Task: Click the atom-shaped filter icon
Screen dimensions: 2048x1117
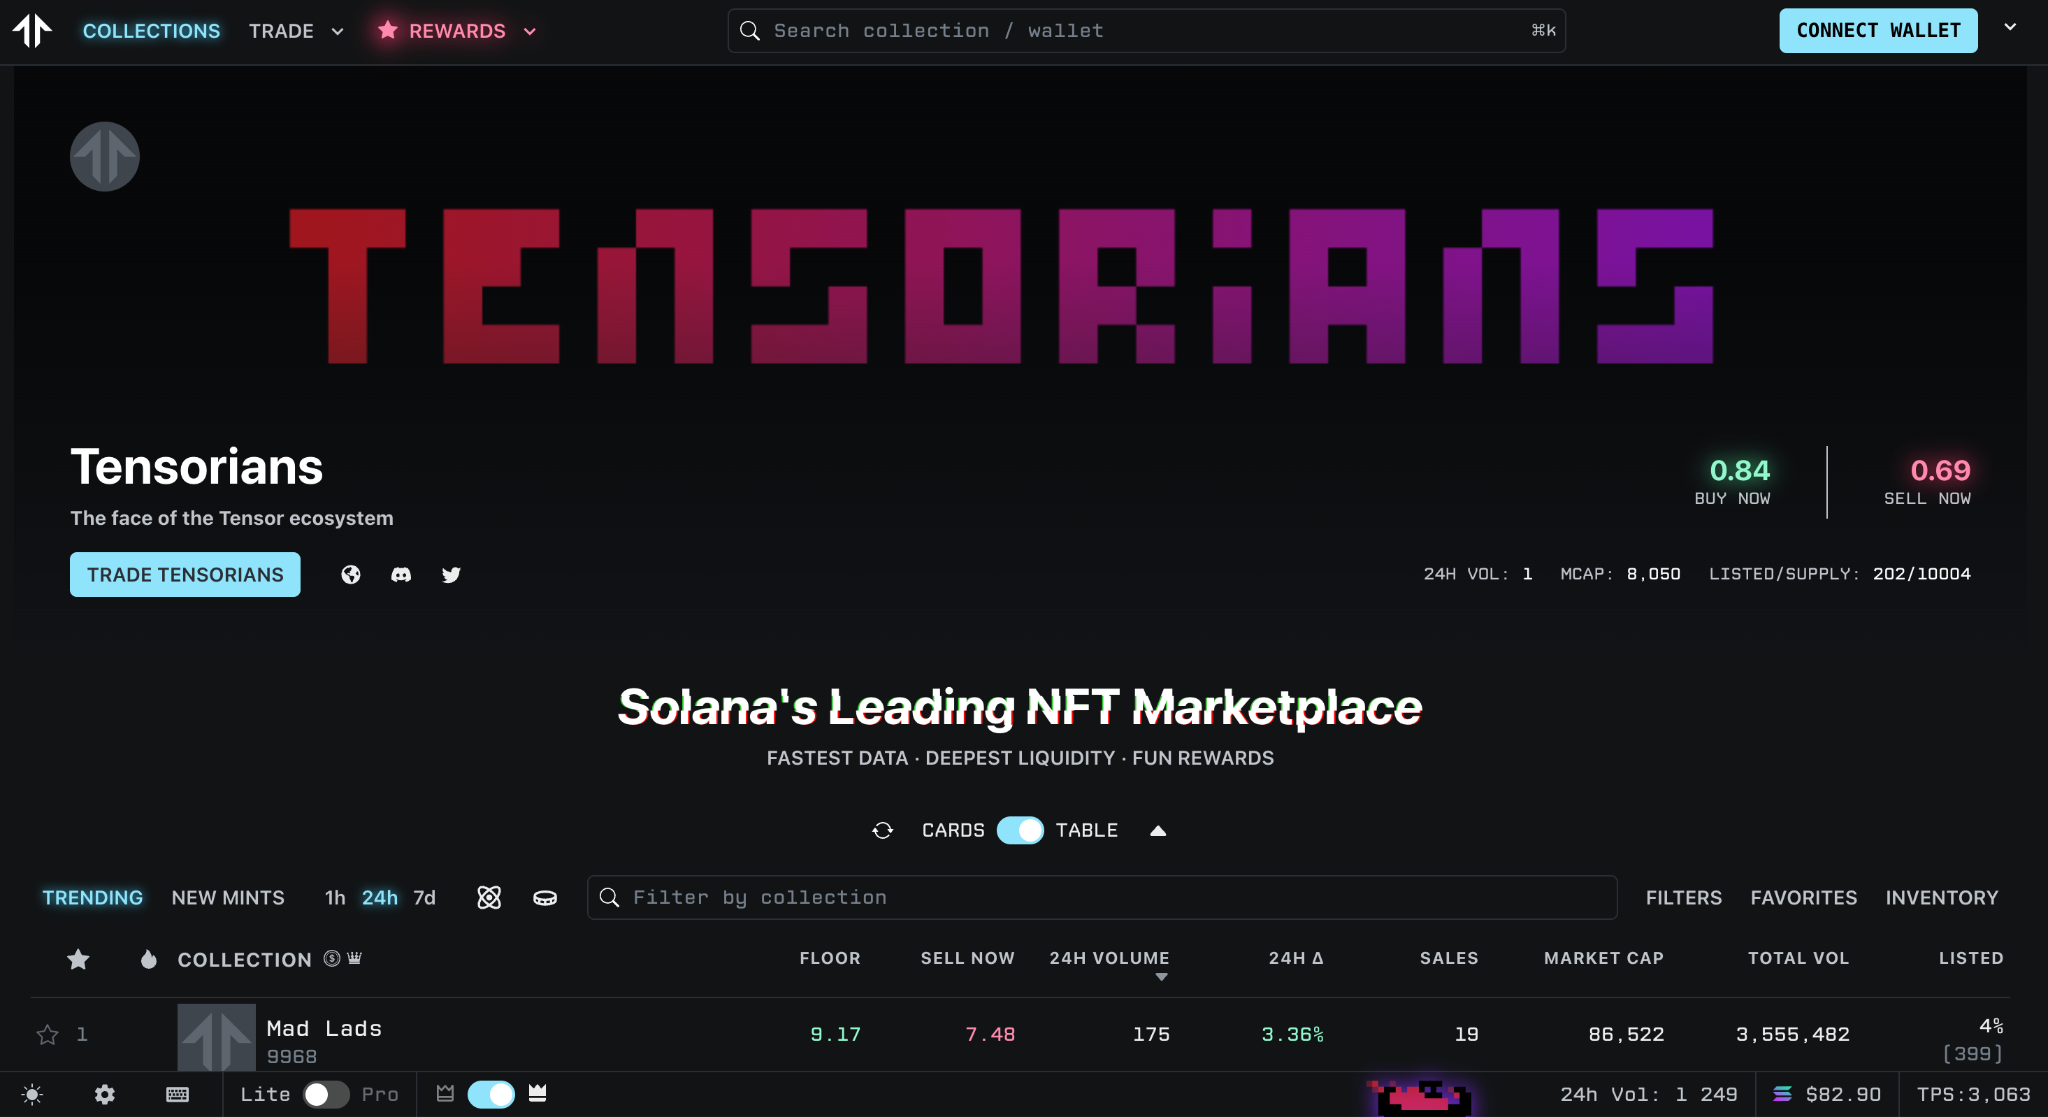Action: tap(489, 898)
